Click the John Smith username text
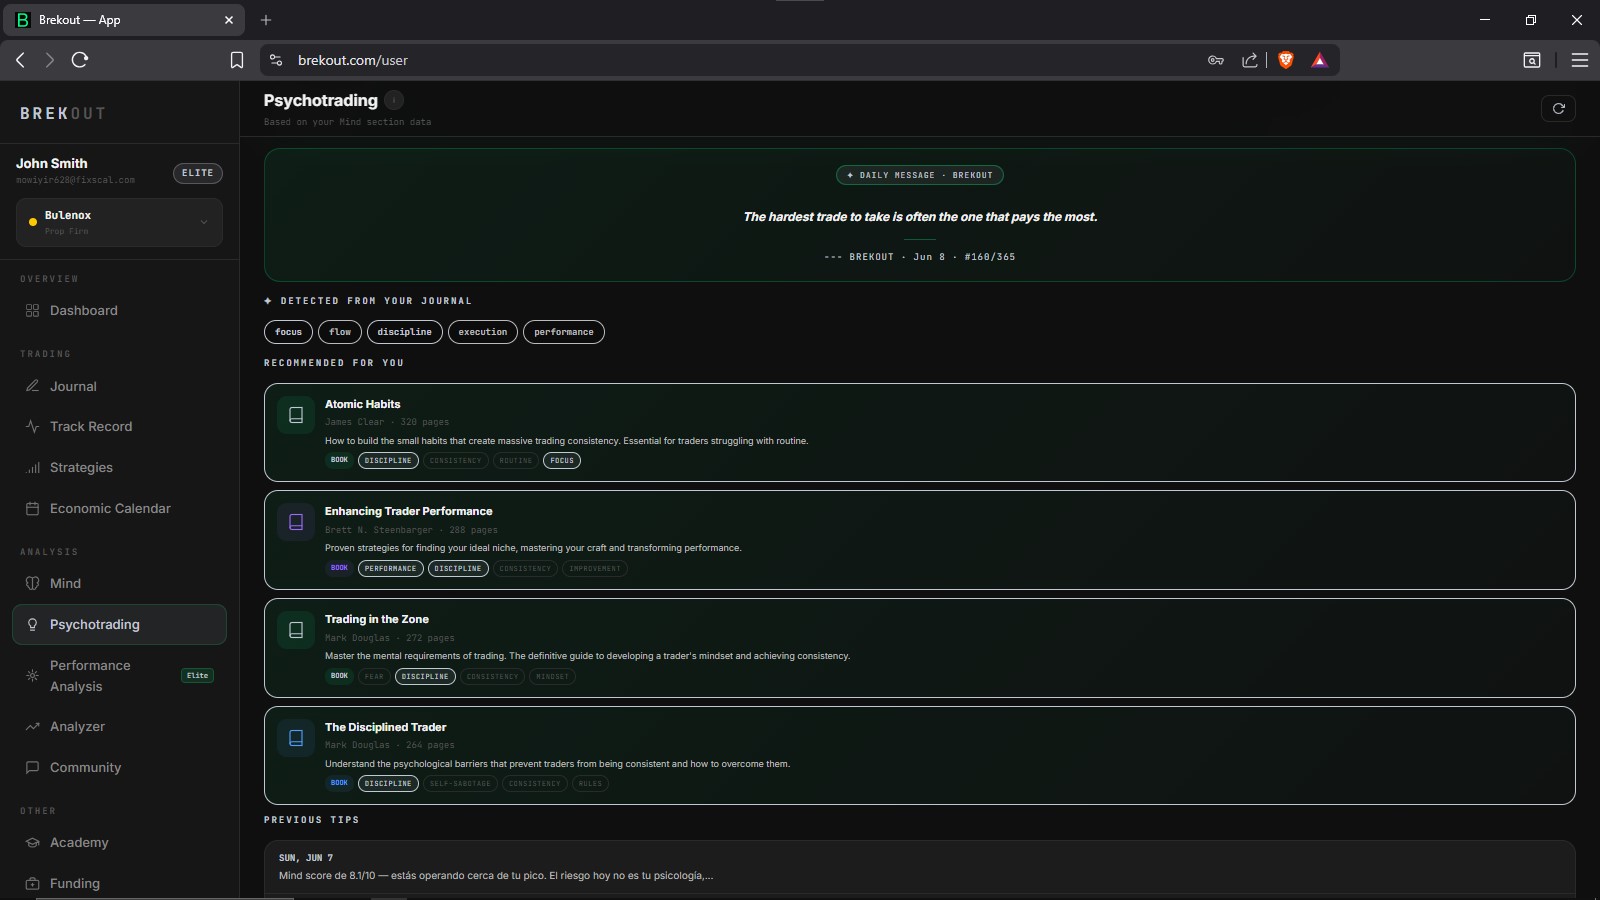 [x=52, y=163]
